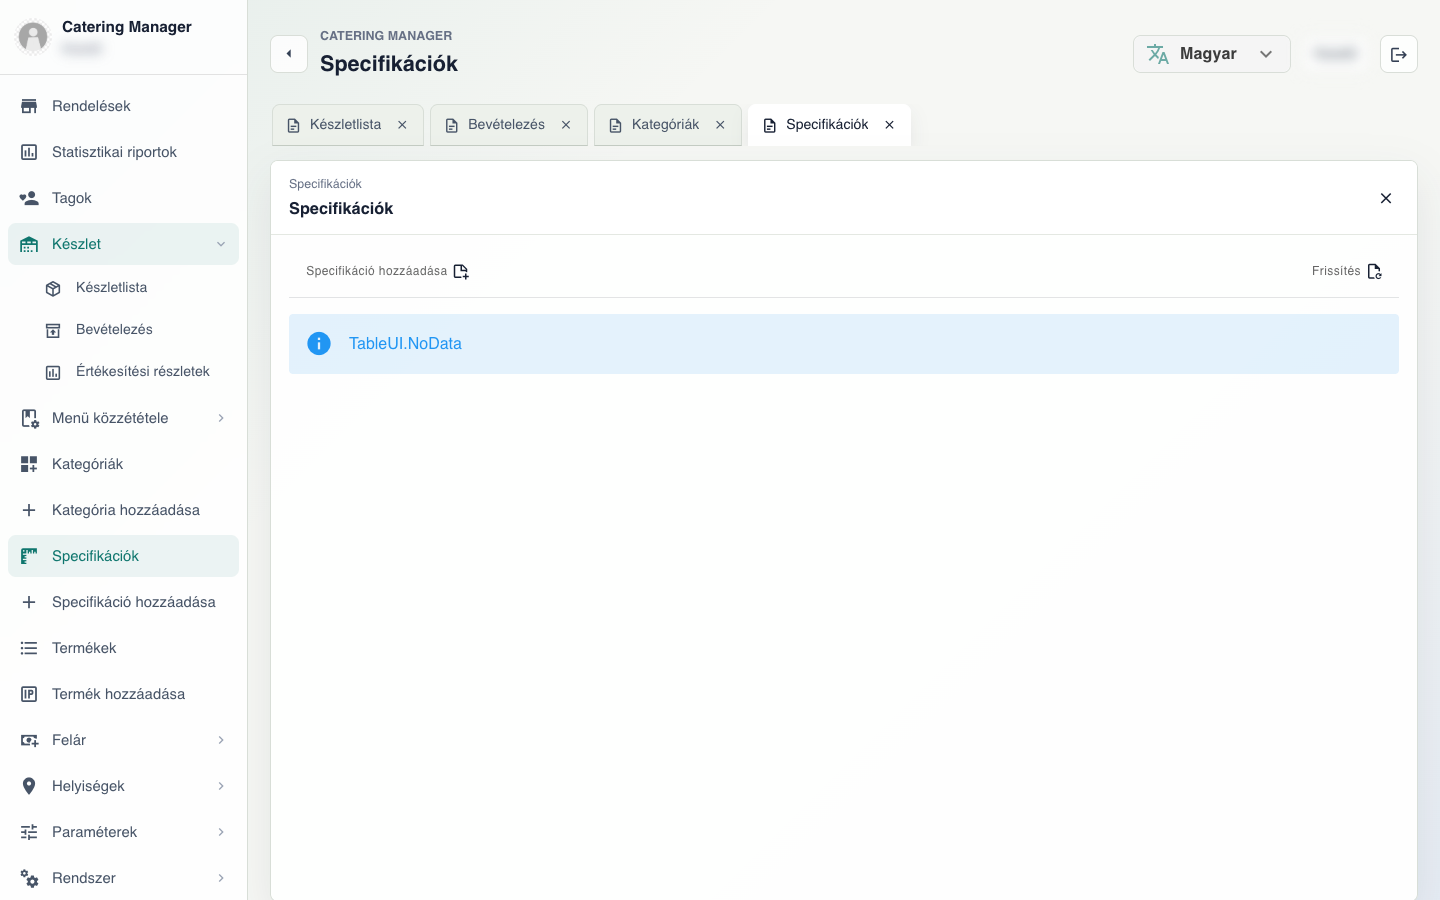Viewport: 1440px width, 900px height.
Task: Expand the Felár submenu
Action: (x=221, y=740)
